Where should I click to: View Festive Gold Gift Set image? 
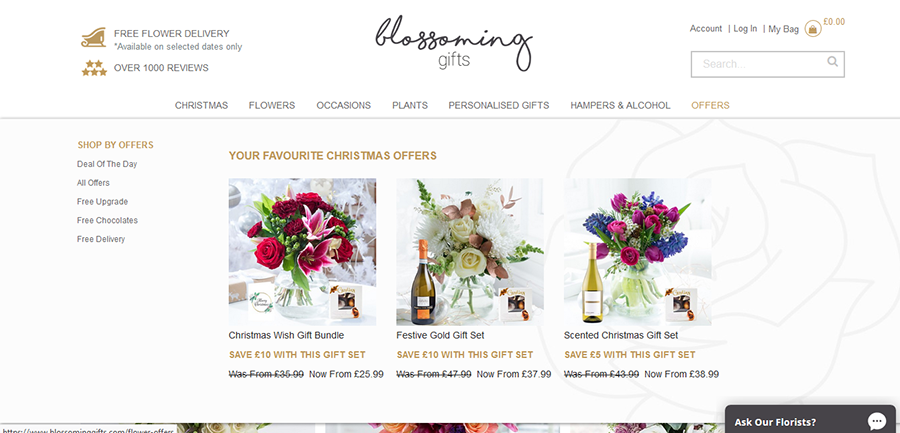[470, 252]
